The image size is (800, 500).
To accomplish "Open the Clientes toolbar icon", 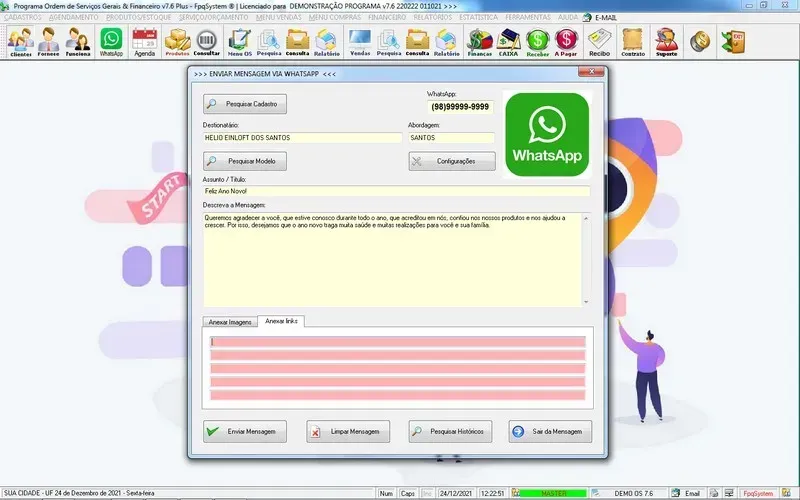I will coord(20,41).
